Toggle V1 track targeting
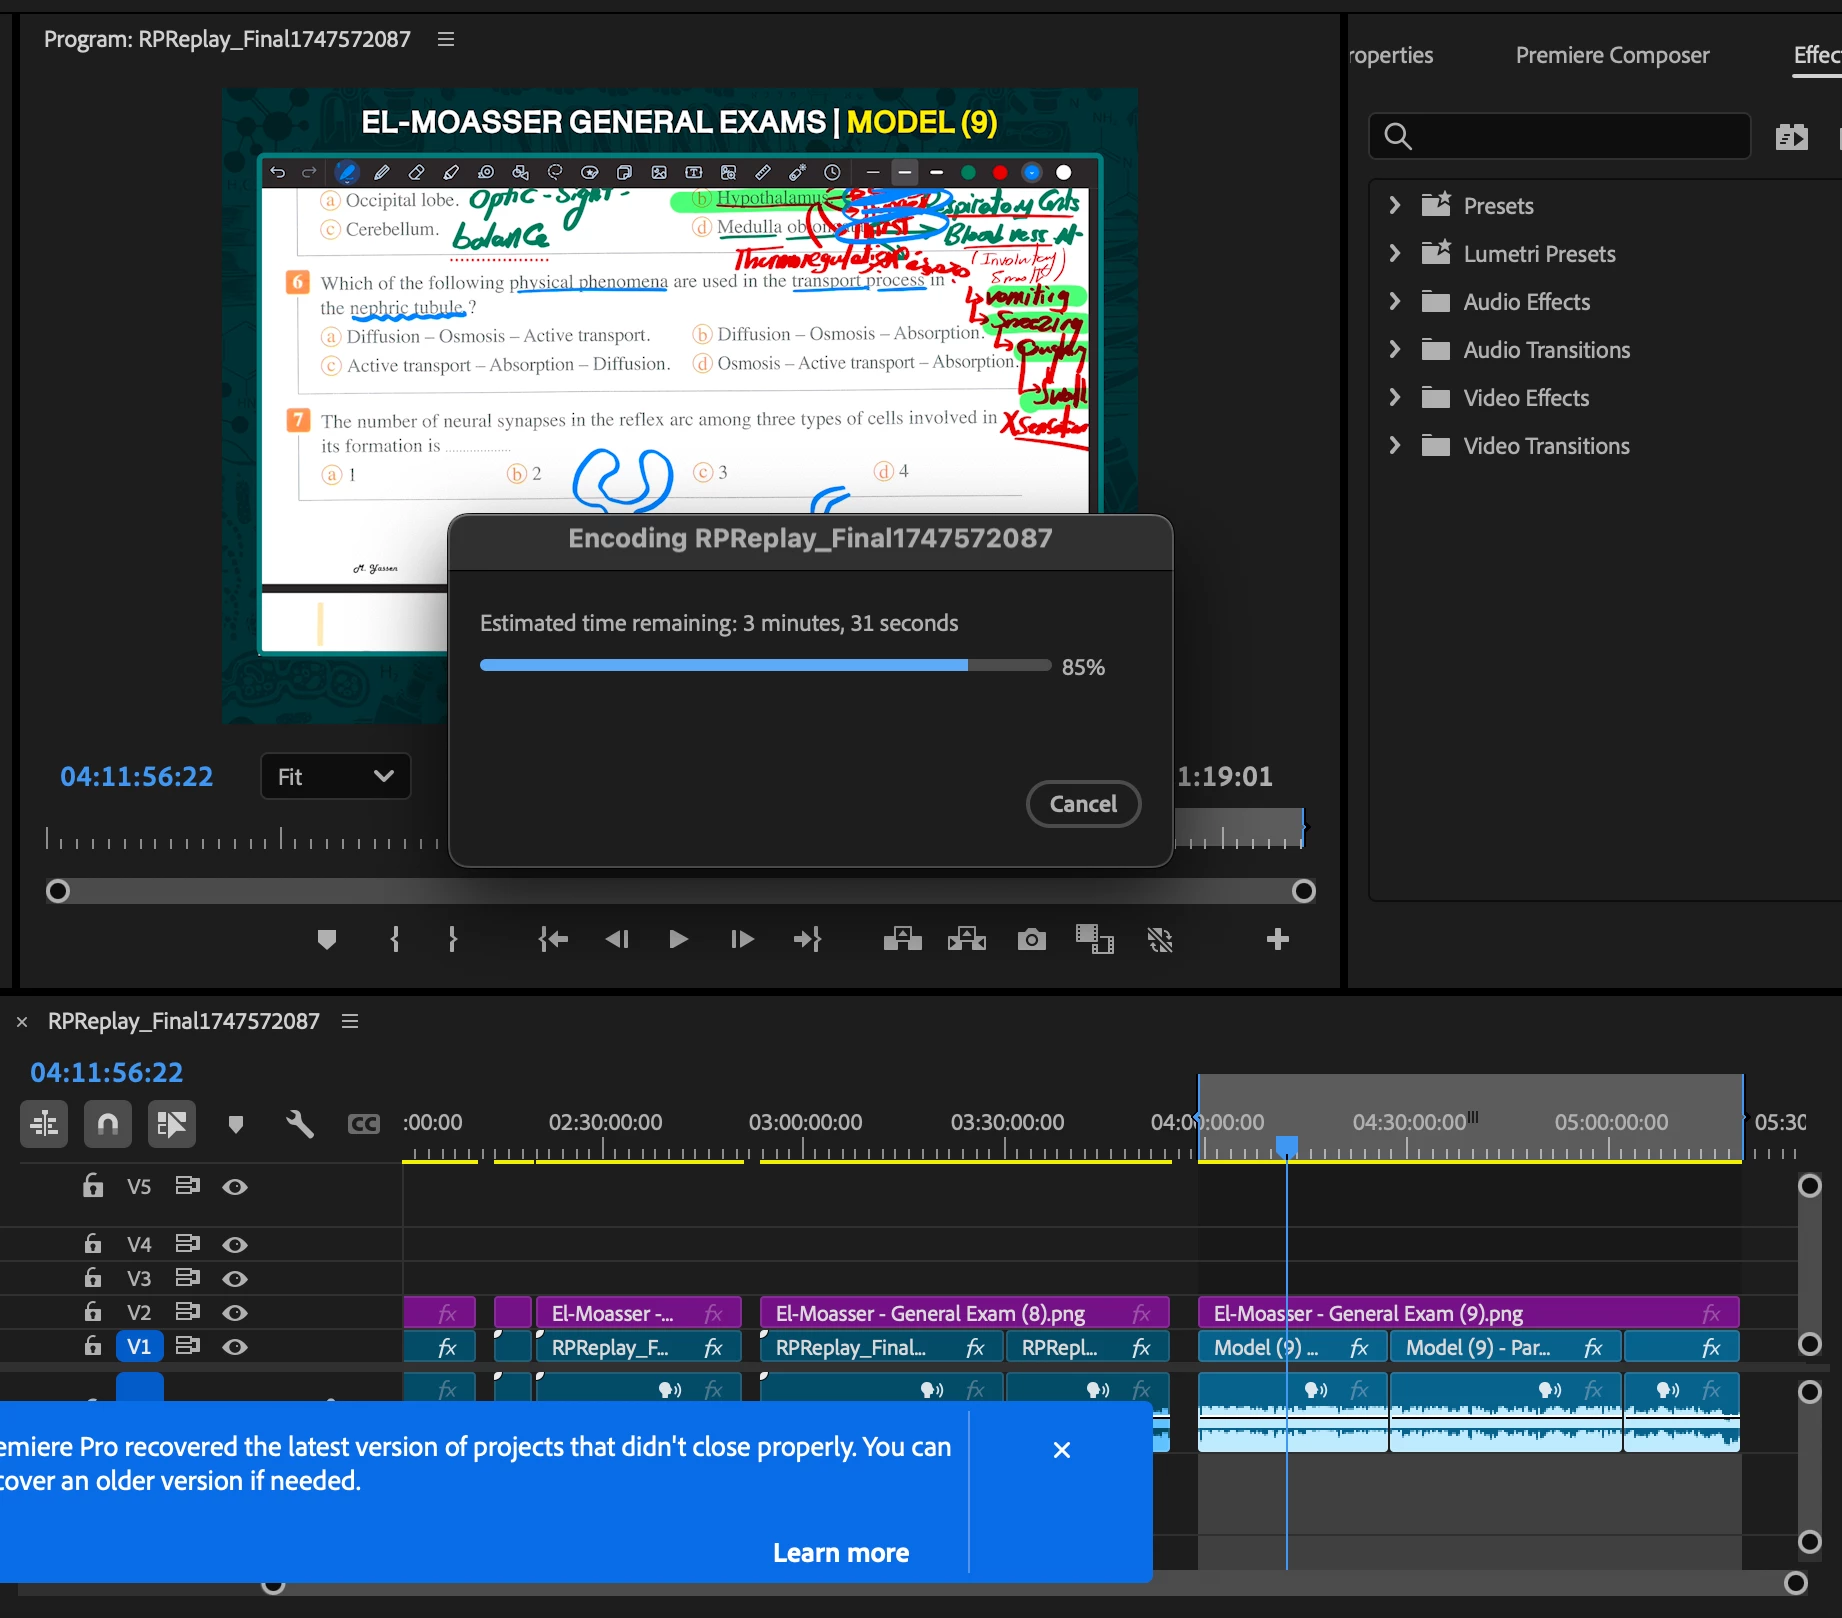The height and width of the screenshot is (1618, 1842). coord(139,1346)
